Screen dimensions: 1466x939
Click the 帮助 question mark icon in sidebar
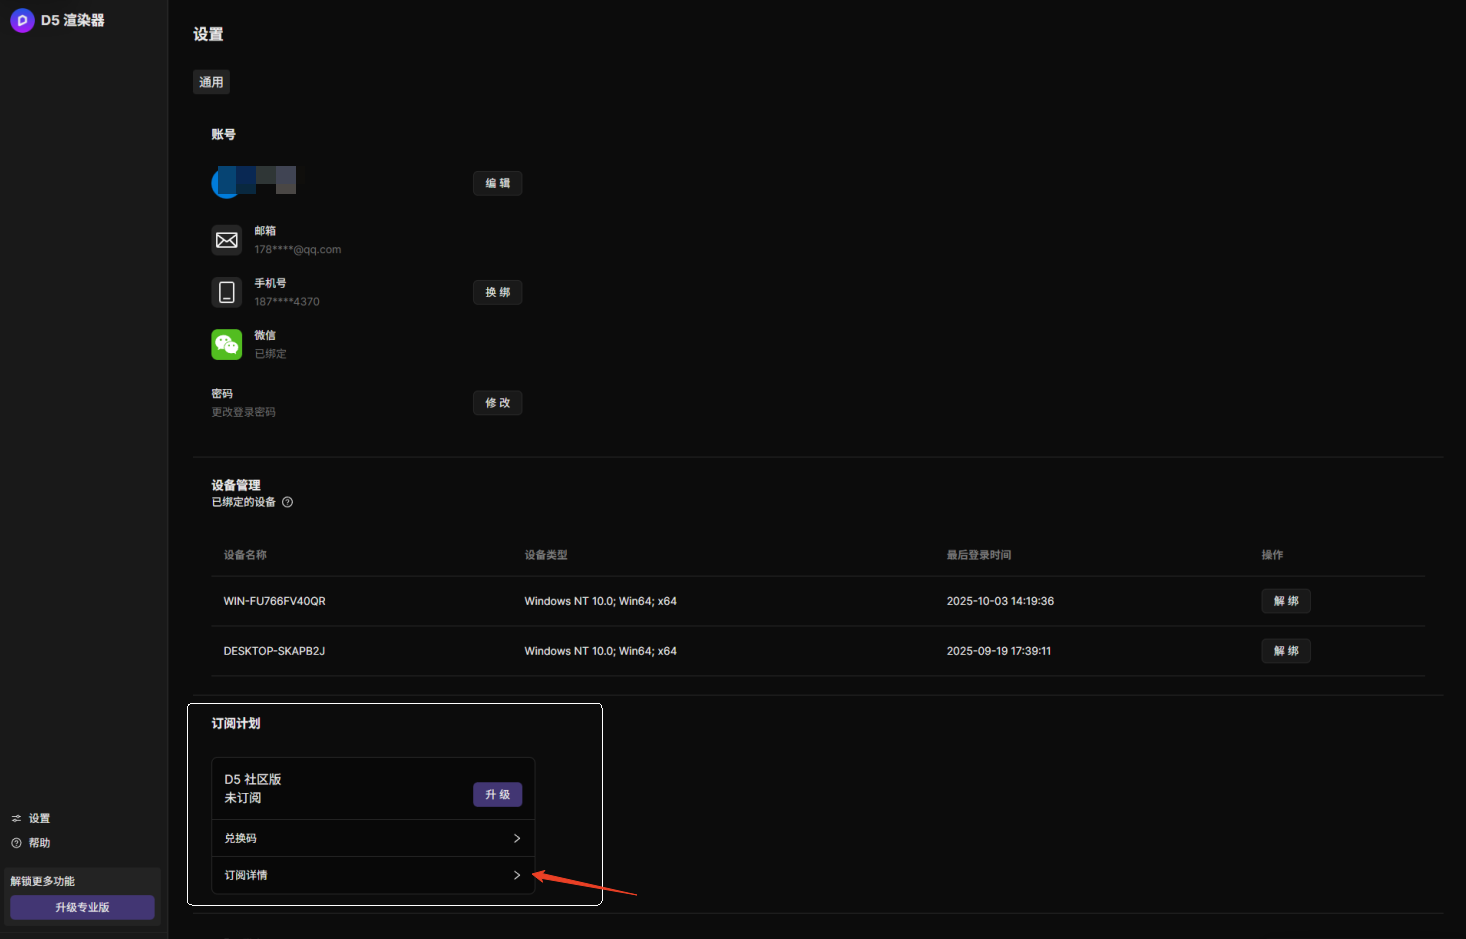point(16,843)
